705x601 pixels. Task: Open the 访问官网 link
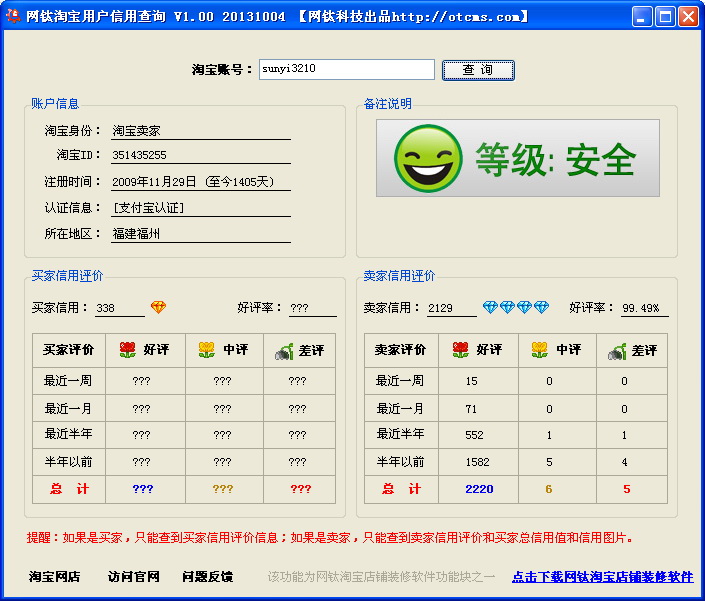(134, 576)
